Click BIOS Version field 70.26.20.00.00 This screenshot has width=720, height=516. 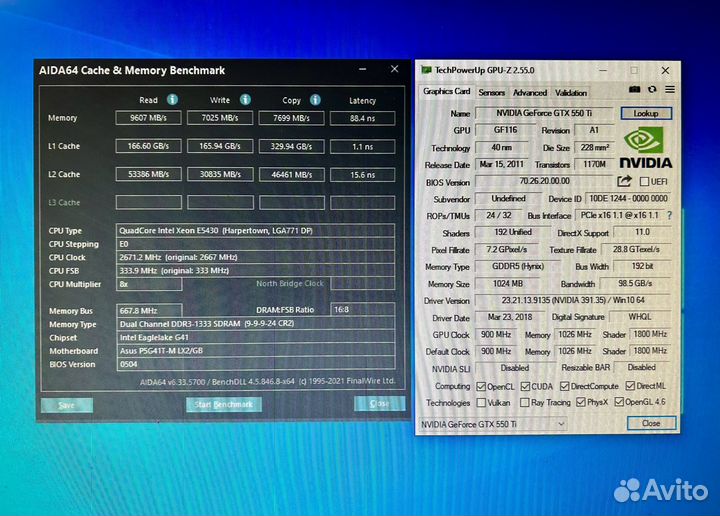tap(544, 181)
